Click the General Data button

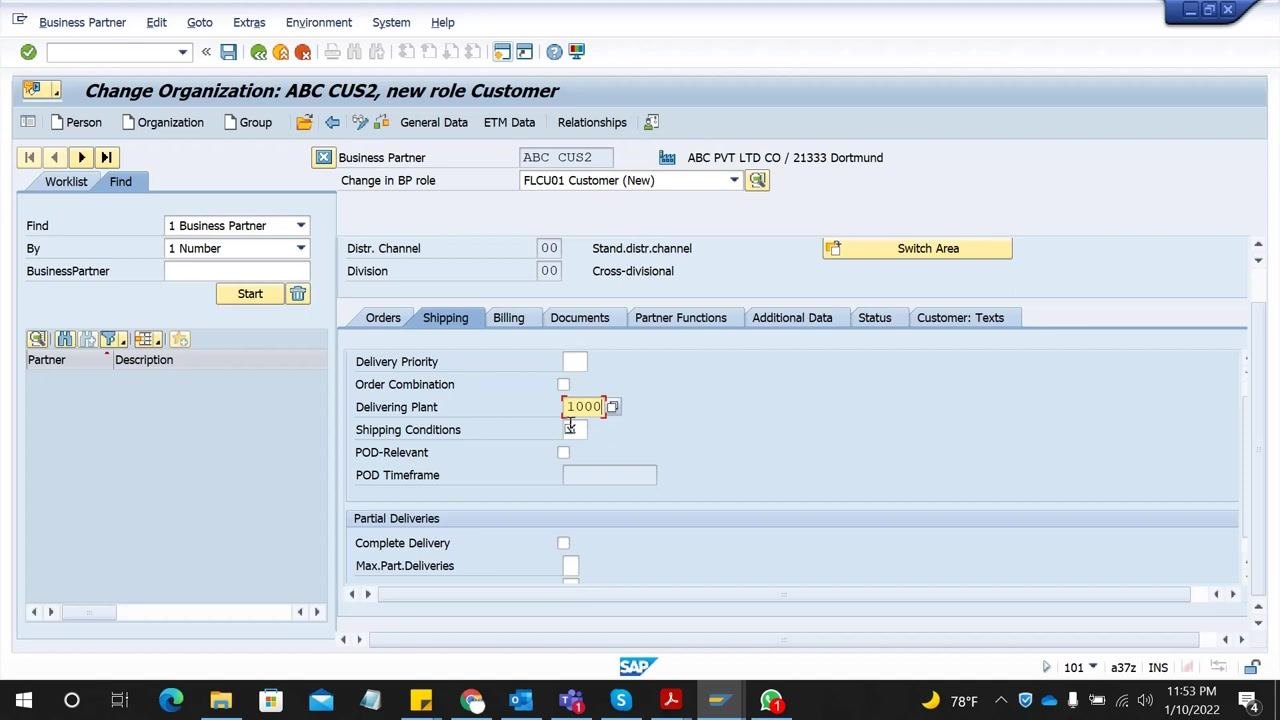click(x=434, y=122)
